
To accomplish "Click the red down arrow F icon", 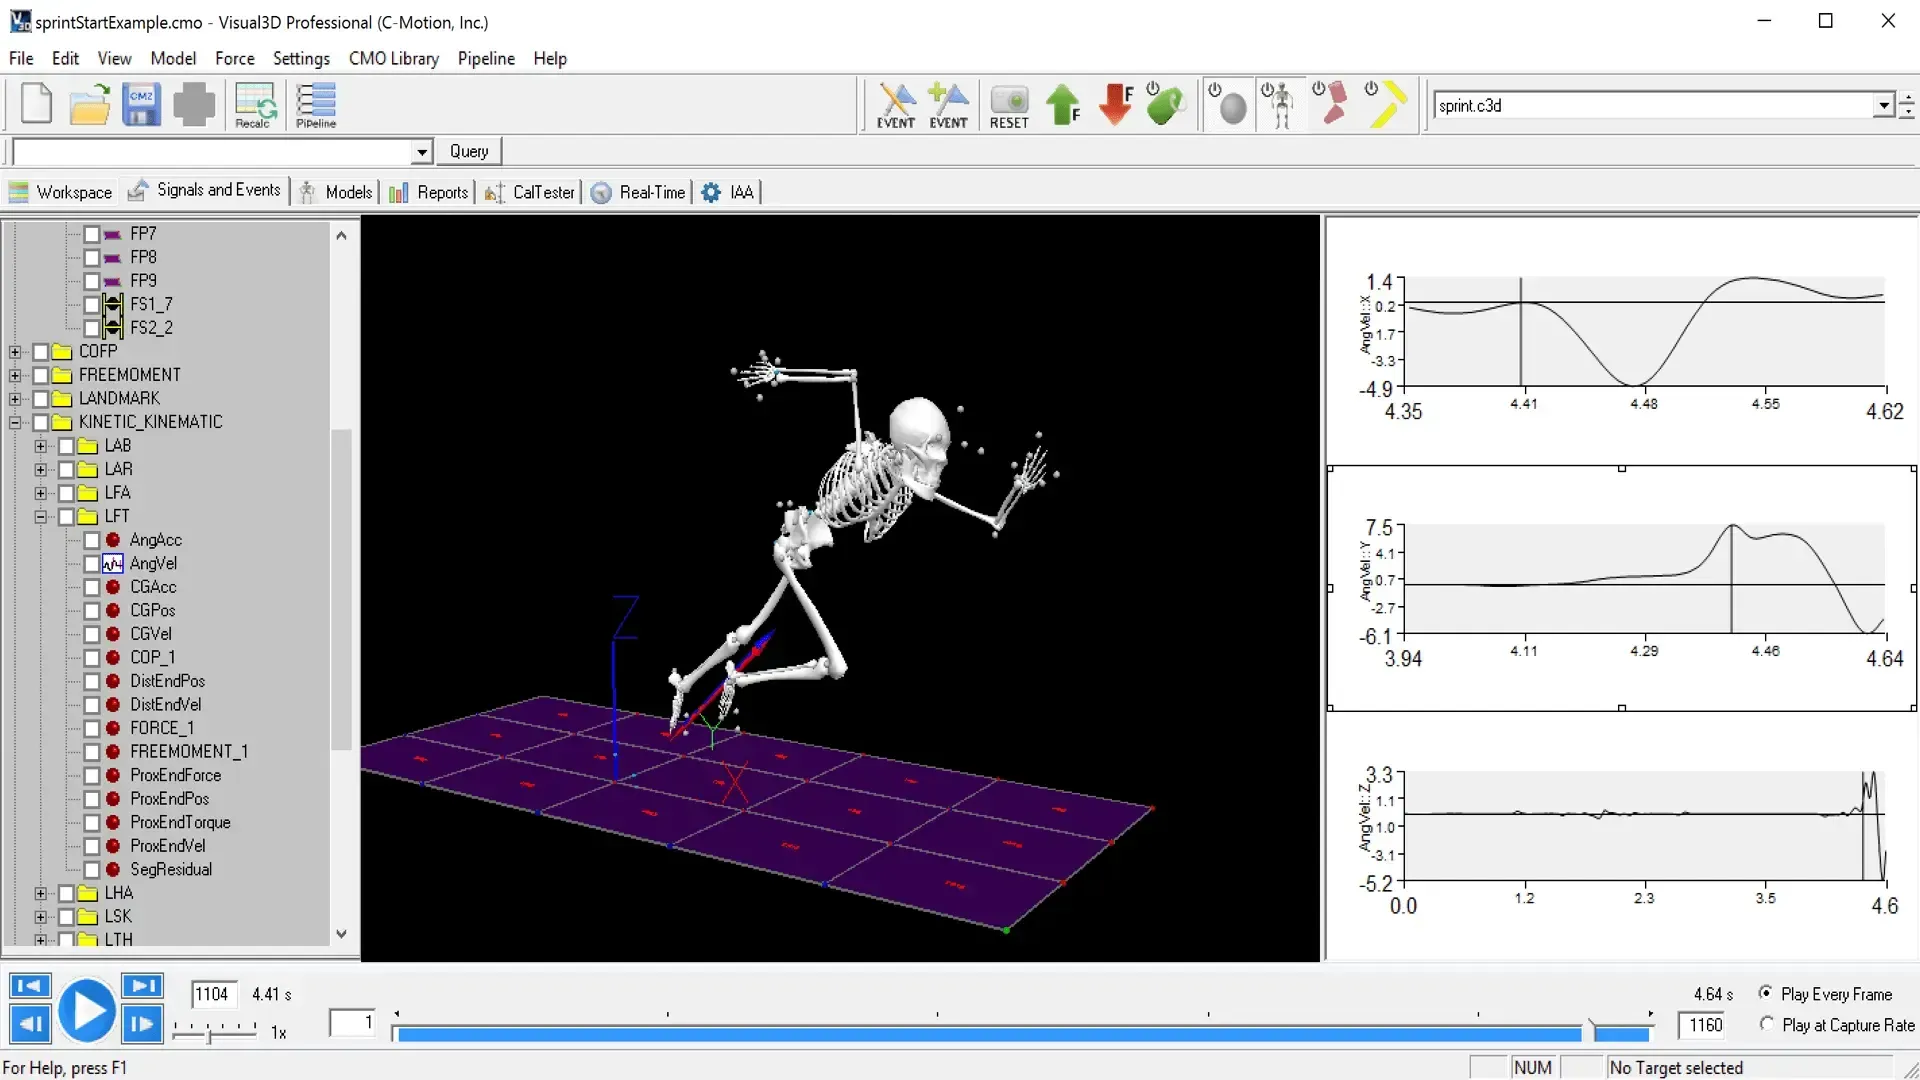I will [1115, 105].
